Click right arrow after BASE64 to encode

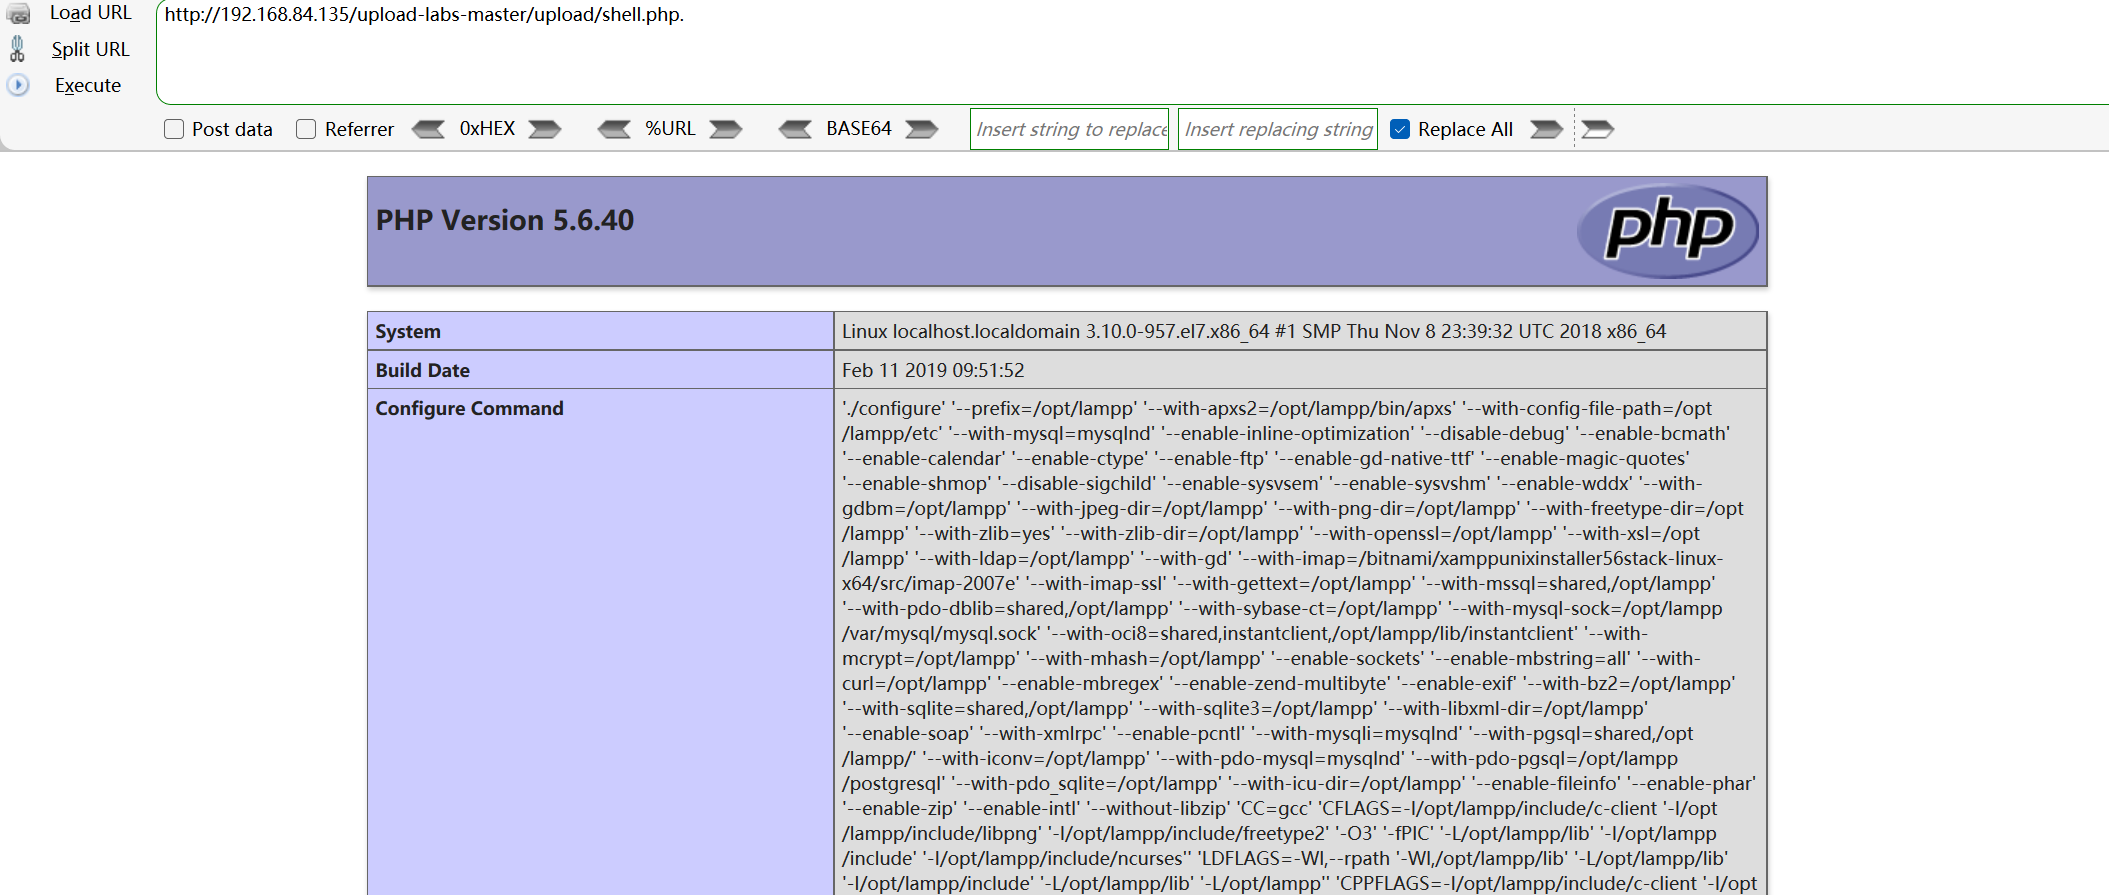(x=922, y=129)
